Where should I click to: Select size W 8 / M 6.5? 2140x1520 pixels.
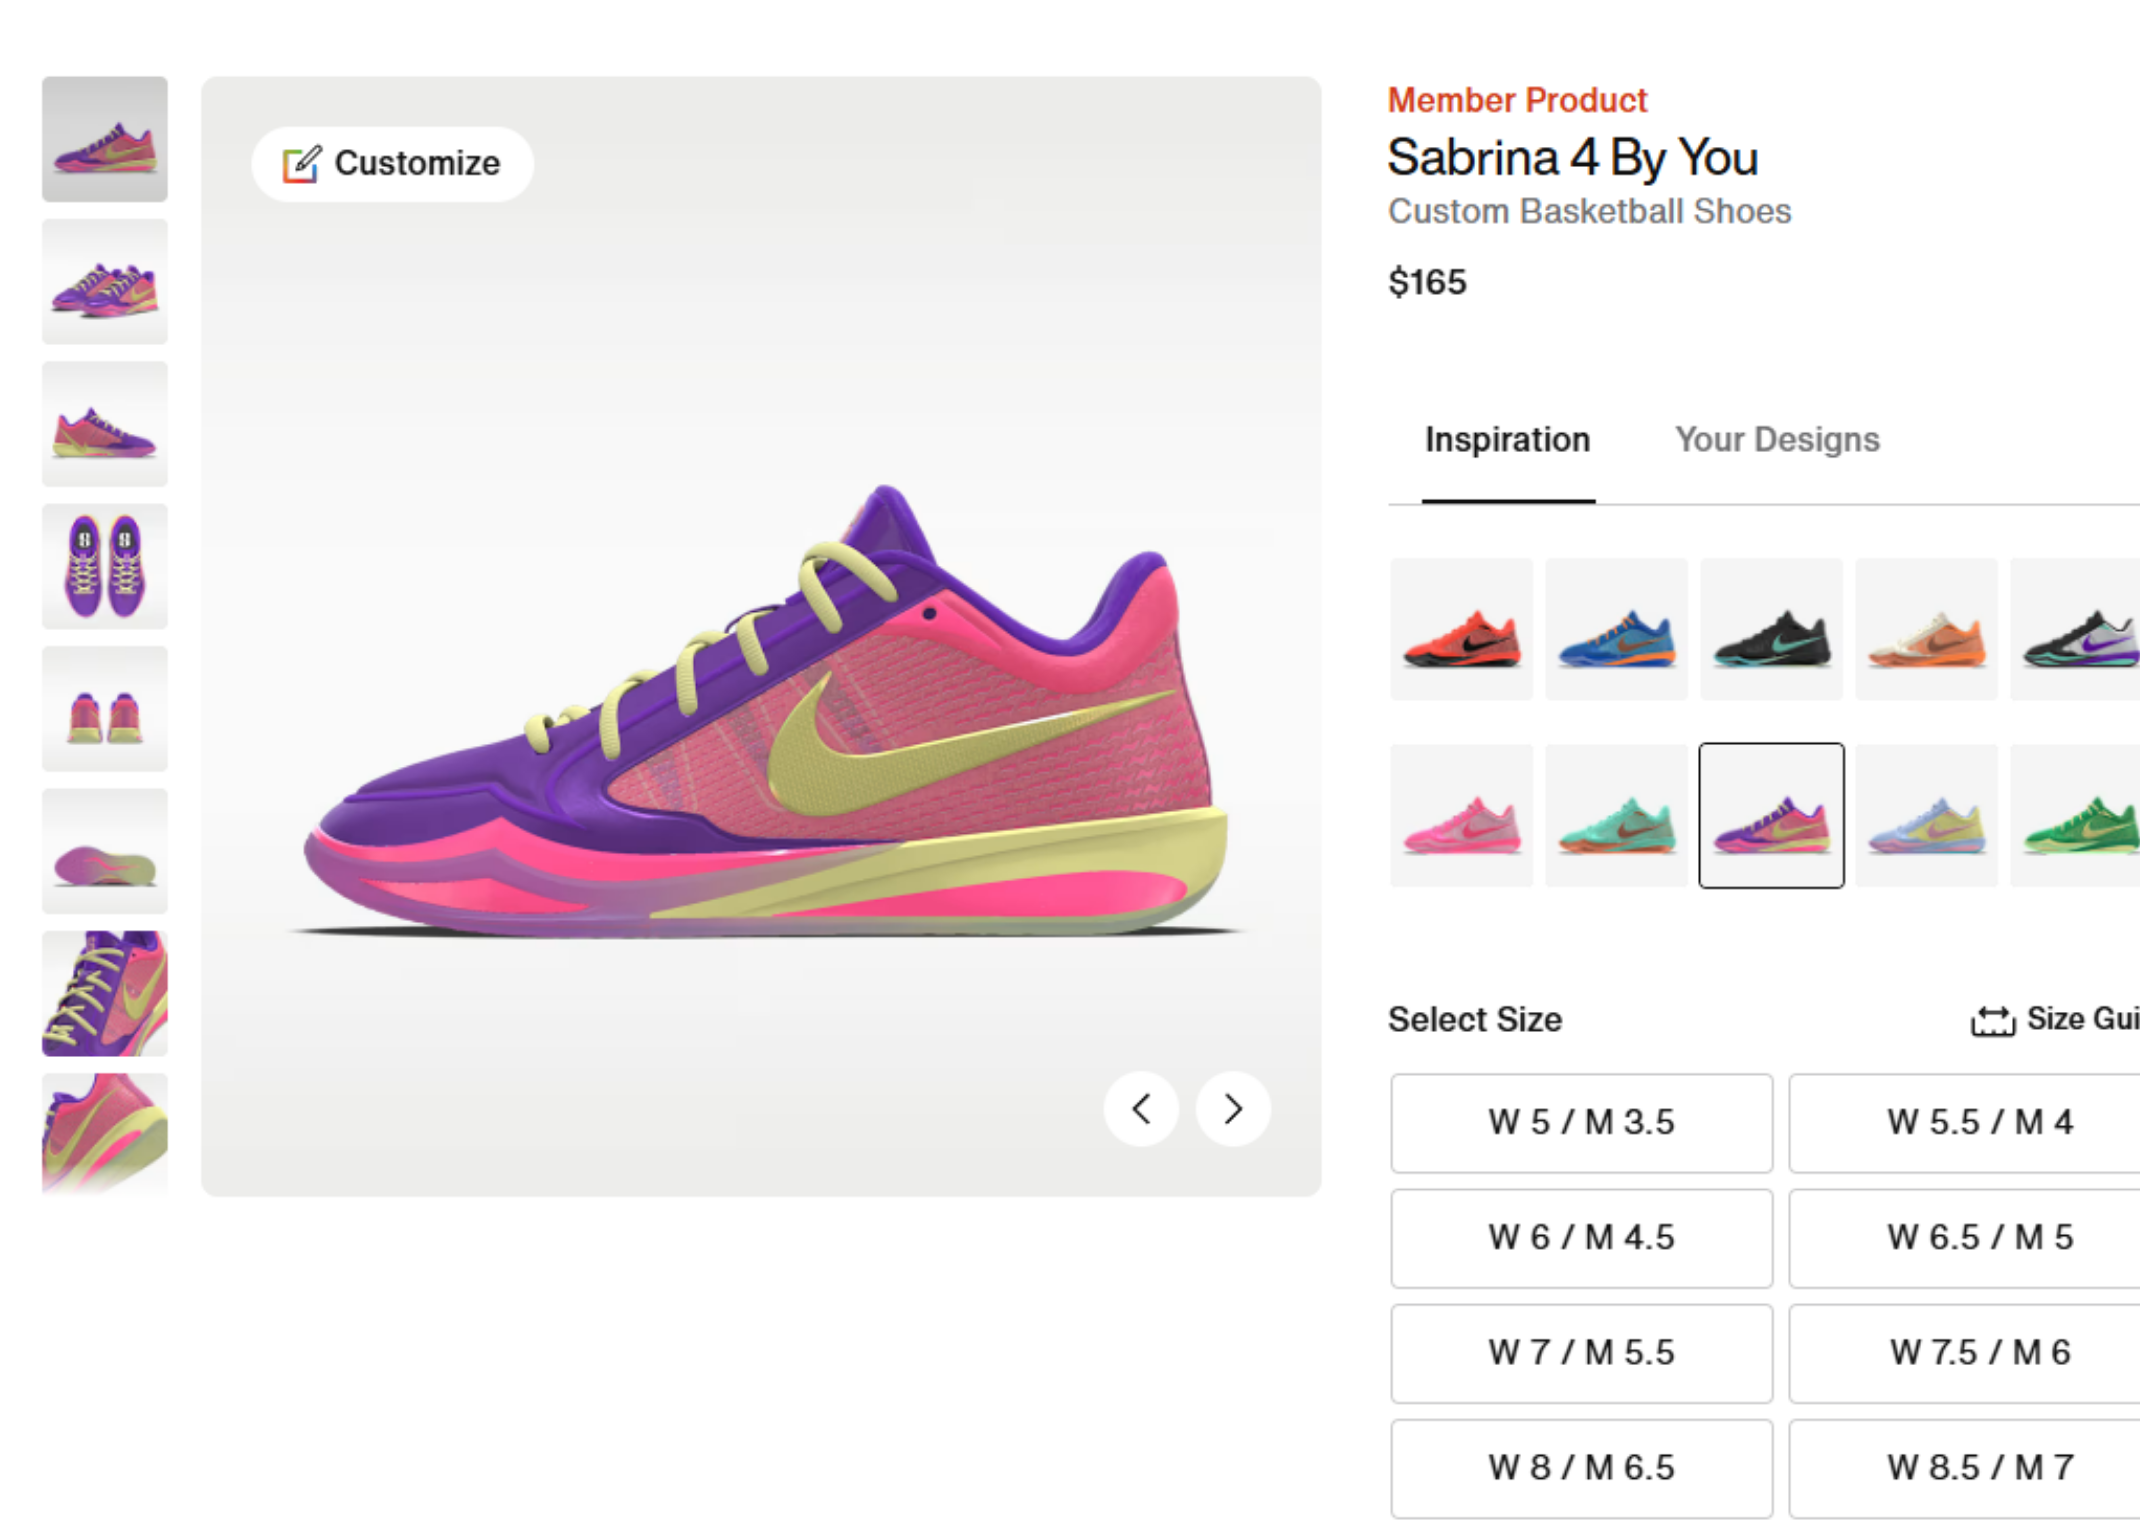click(1581, 1468)
